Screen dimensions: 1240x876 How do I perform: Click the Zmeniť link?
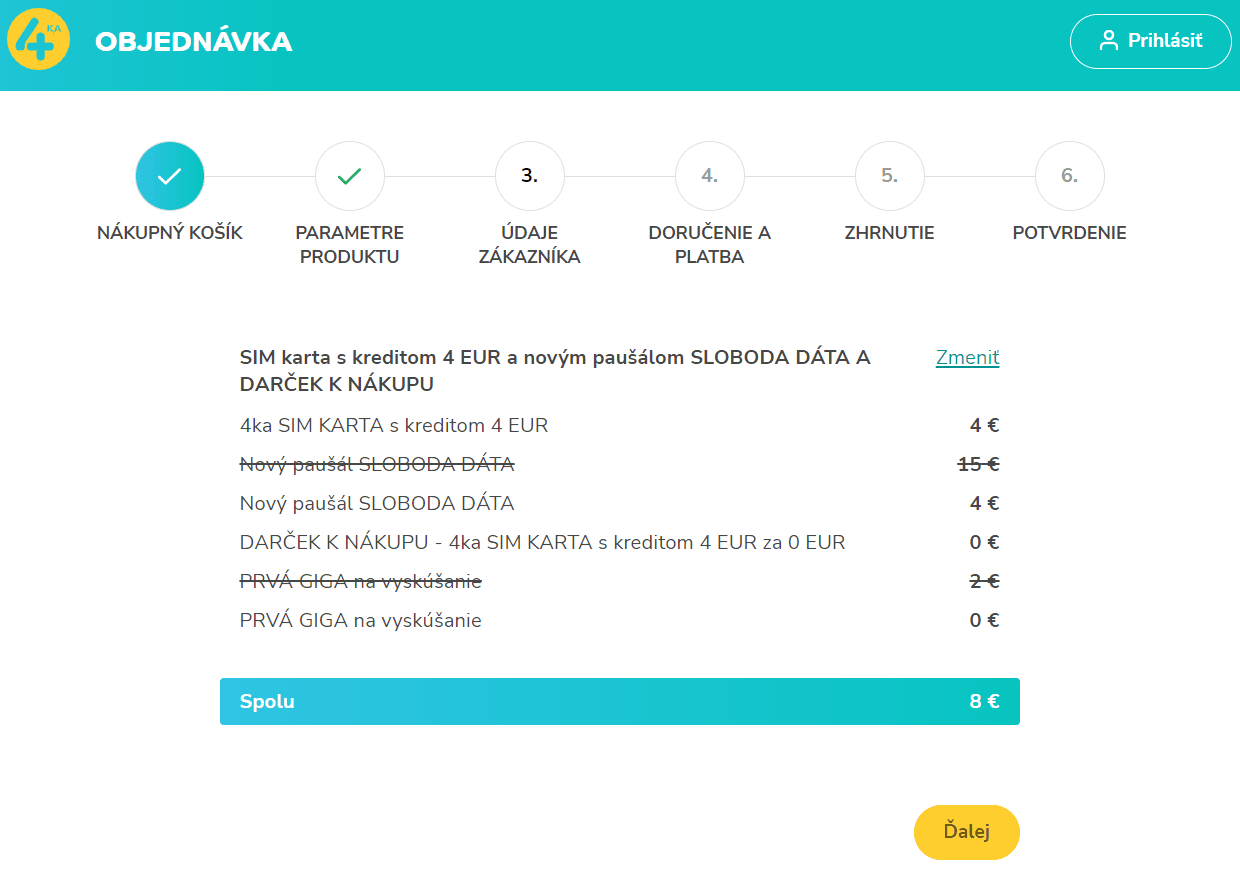click(968, 358)
